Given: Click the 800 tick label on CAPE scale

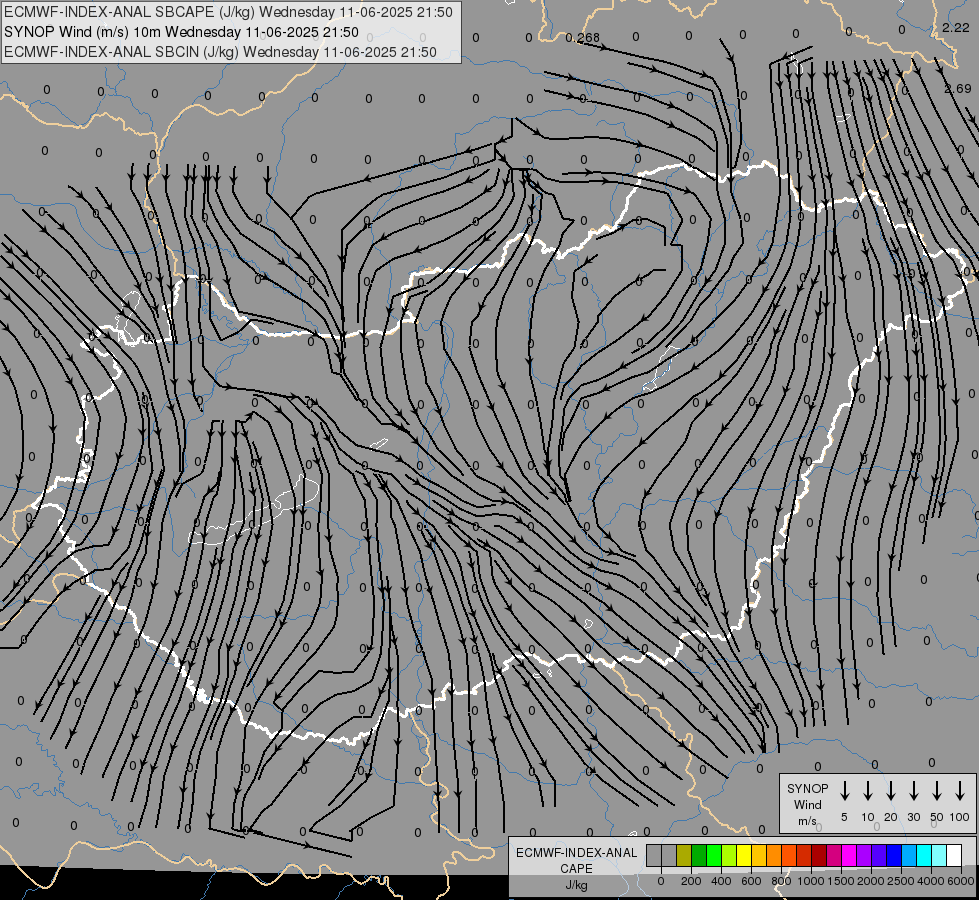Looking at the screenshot, I should (x=781, y=881).
